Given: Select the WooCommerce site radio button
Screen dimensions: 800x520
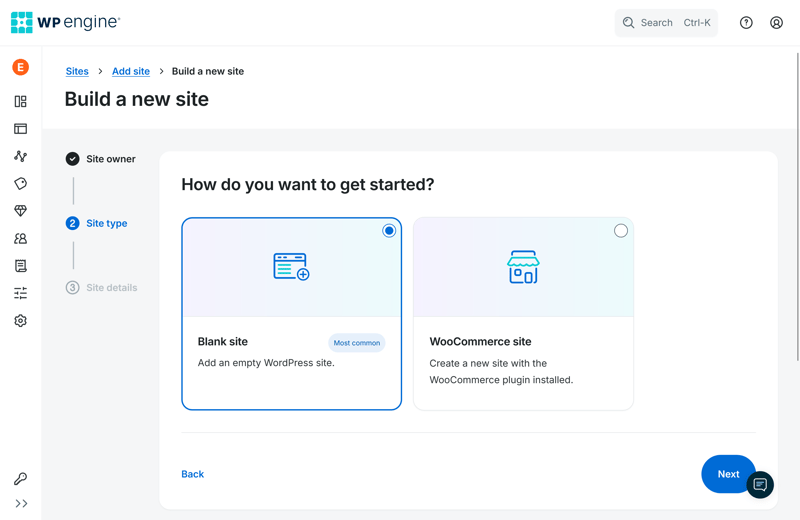Looking at the screenshot, I should [x=620, y=231].
